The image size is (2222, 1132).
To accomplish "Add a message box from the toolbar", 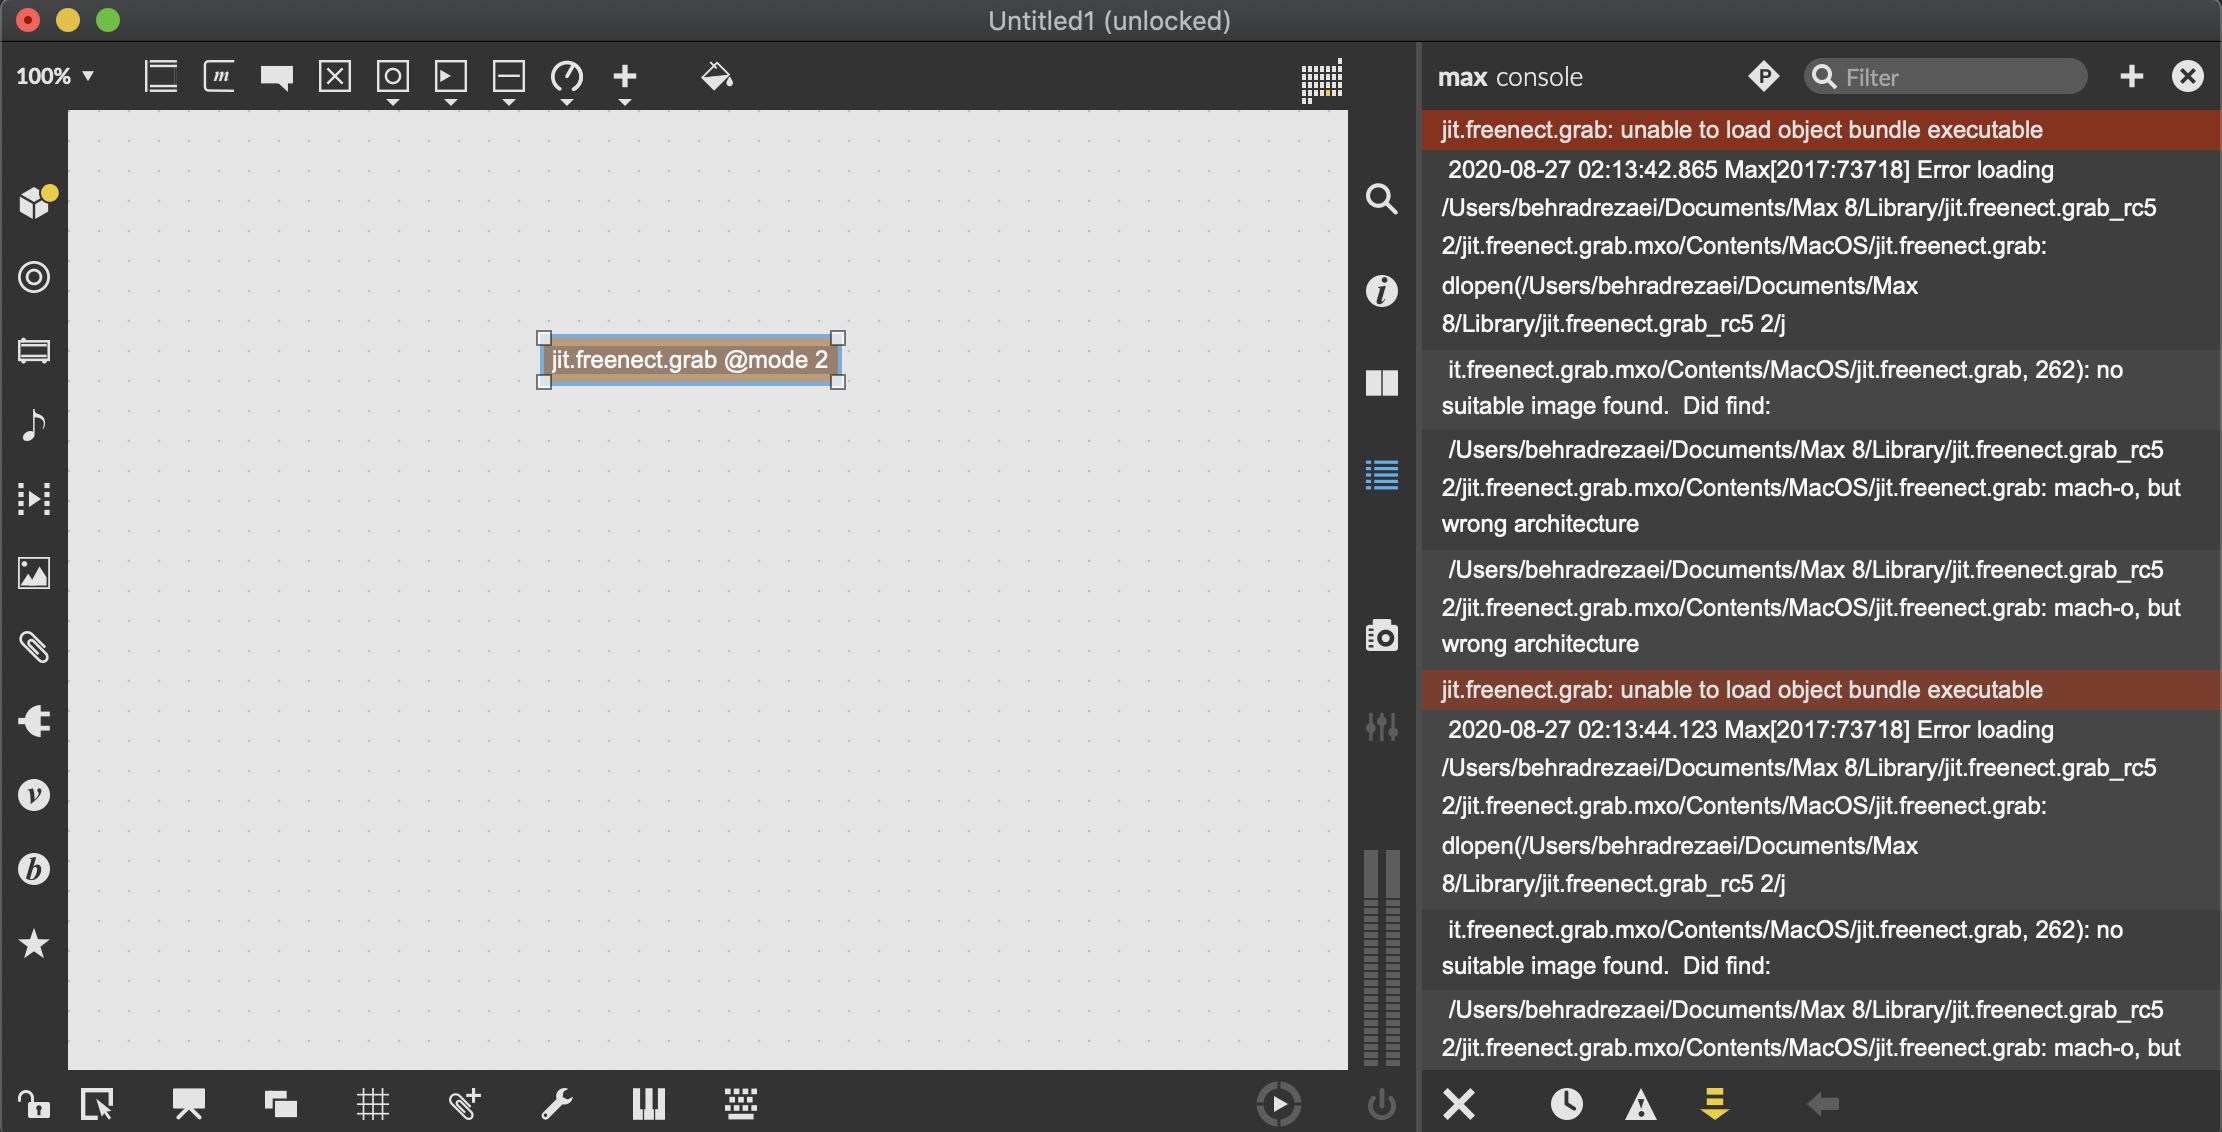I will pyautogui.click(x=219, y=76).
